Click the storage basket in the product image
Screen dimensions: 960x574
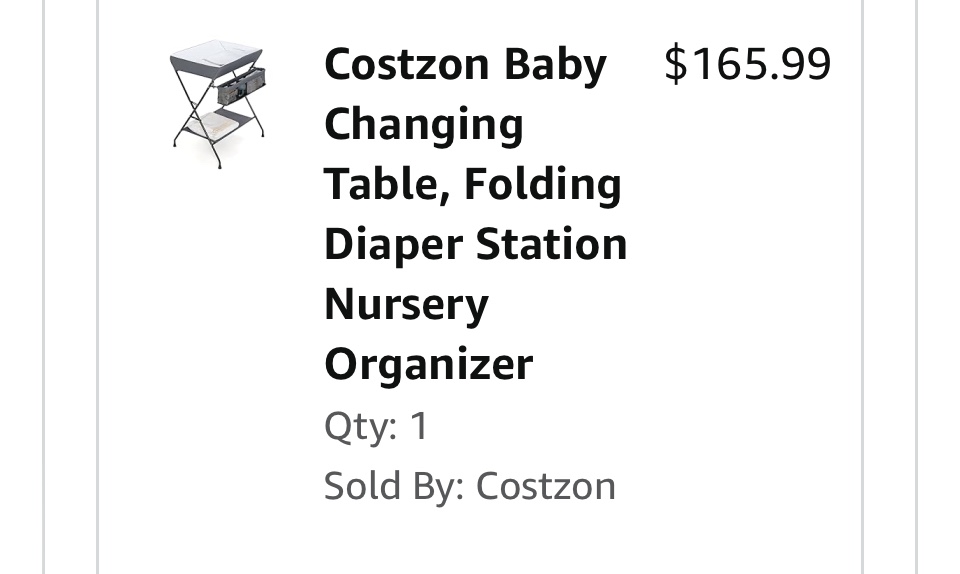(x=242, y=88)
